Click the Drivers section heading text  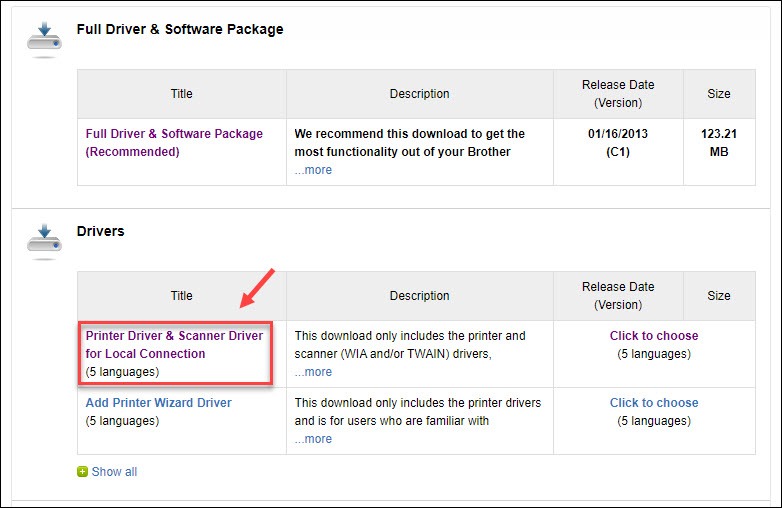[x=101, y=231]
